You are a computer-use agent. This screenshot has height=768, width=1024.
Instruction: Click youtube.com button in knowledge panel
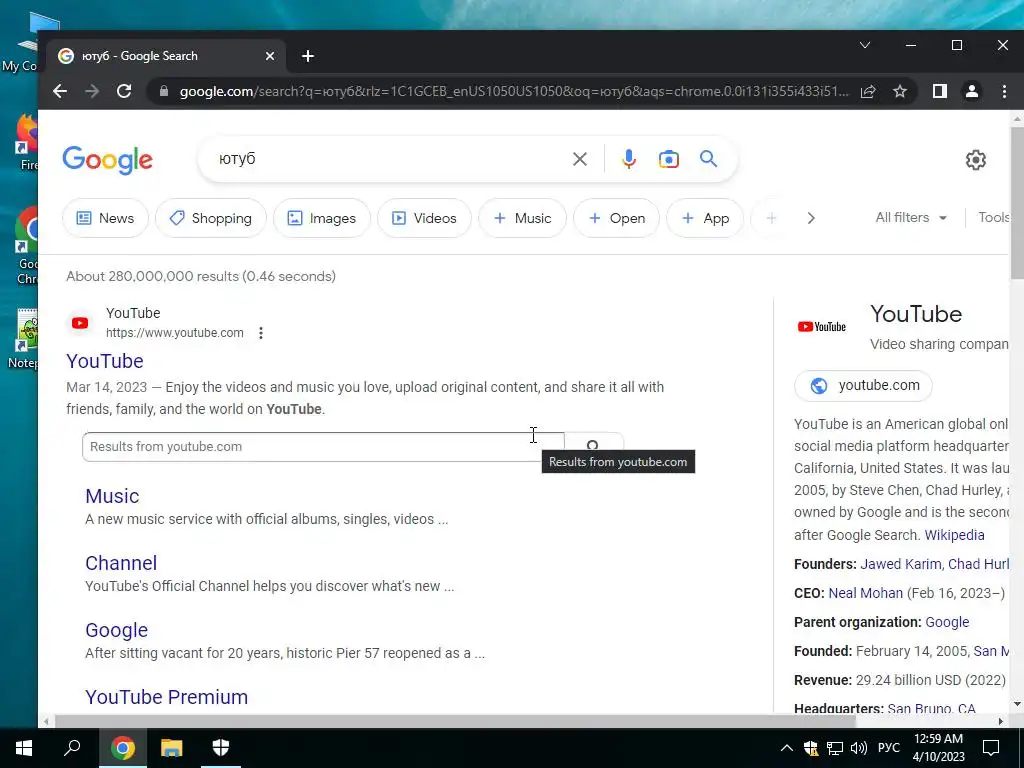tap(863, 385)
